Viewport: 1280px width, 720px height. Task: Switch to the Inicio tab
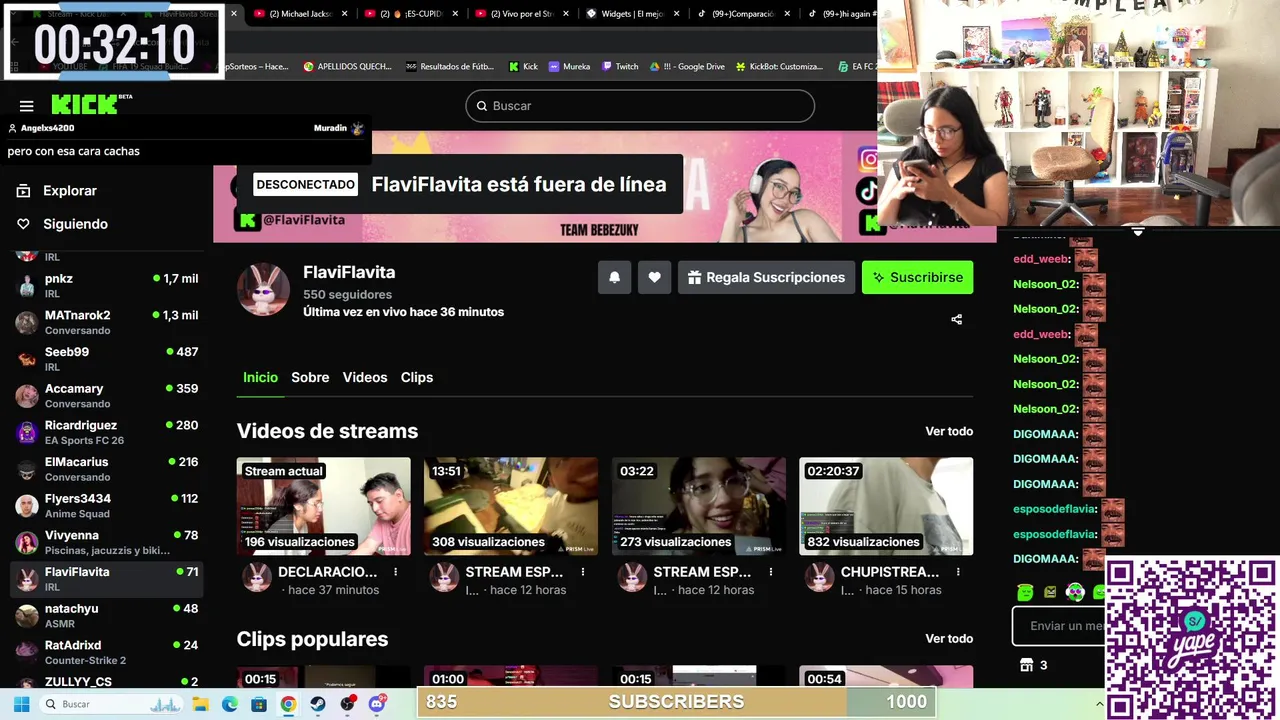(260, 377)
